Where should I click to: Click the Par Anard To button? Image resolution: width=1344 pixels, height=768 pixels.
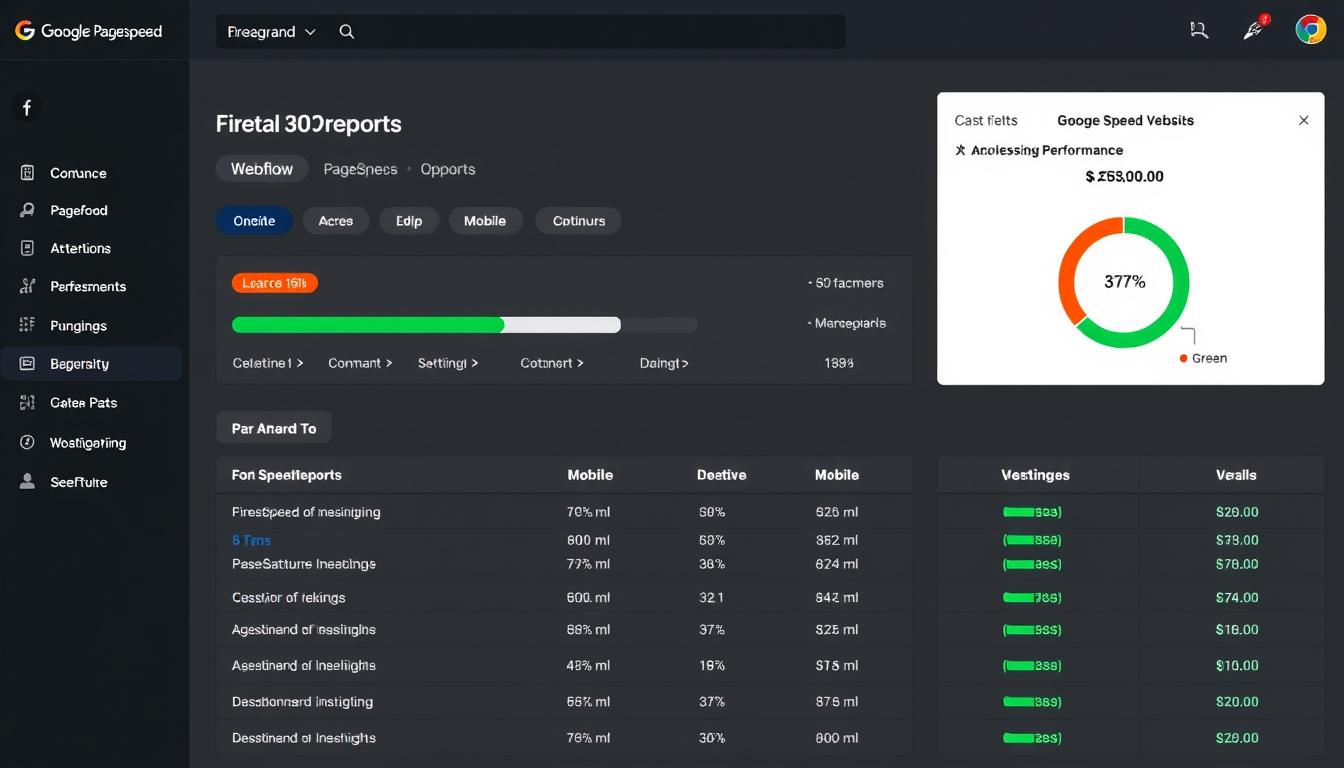coord(274,428)
